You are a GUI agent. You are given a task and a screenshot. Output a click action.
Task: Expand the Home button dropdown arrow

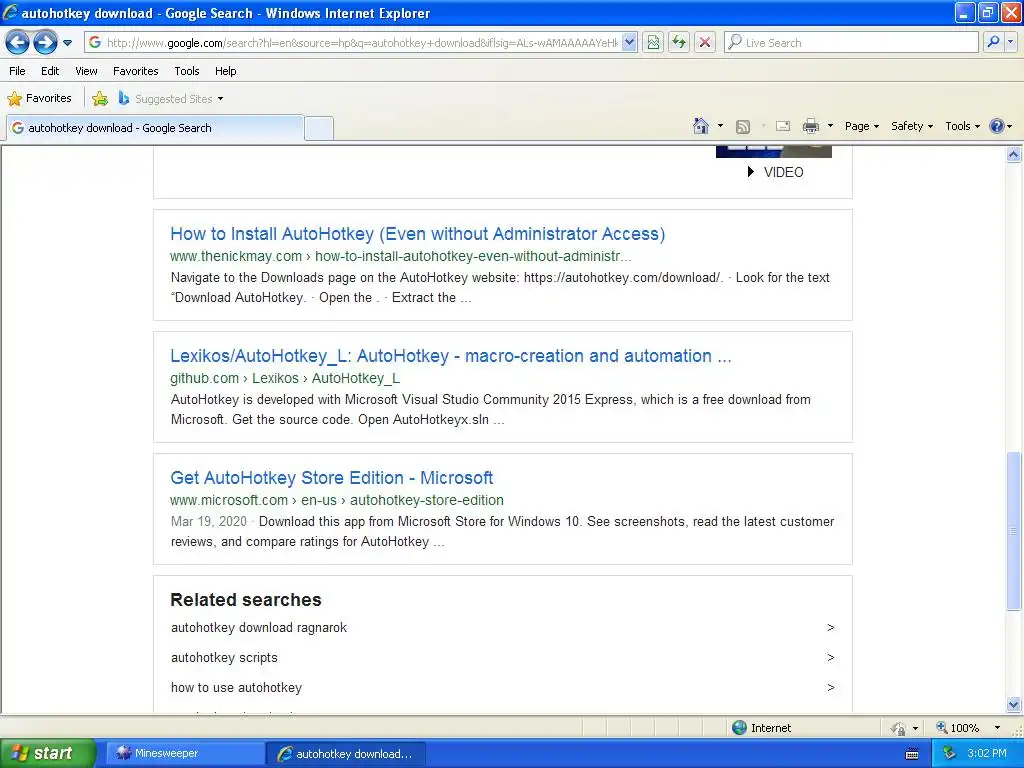(720, 126)
